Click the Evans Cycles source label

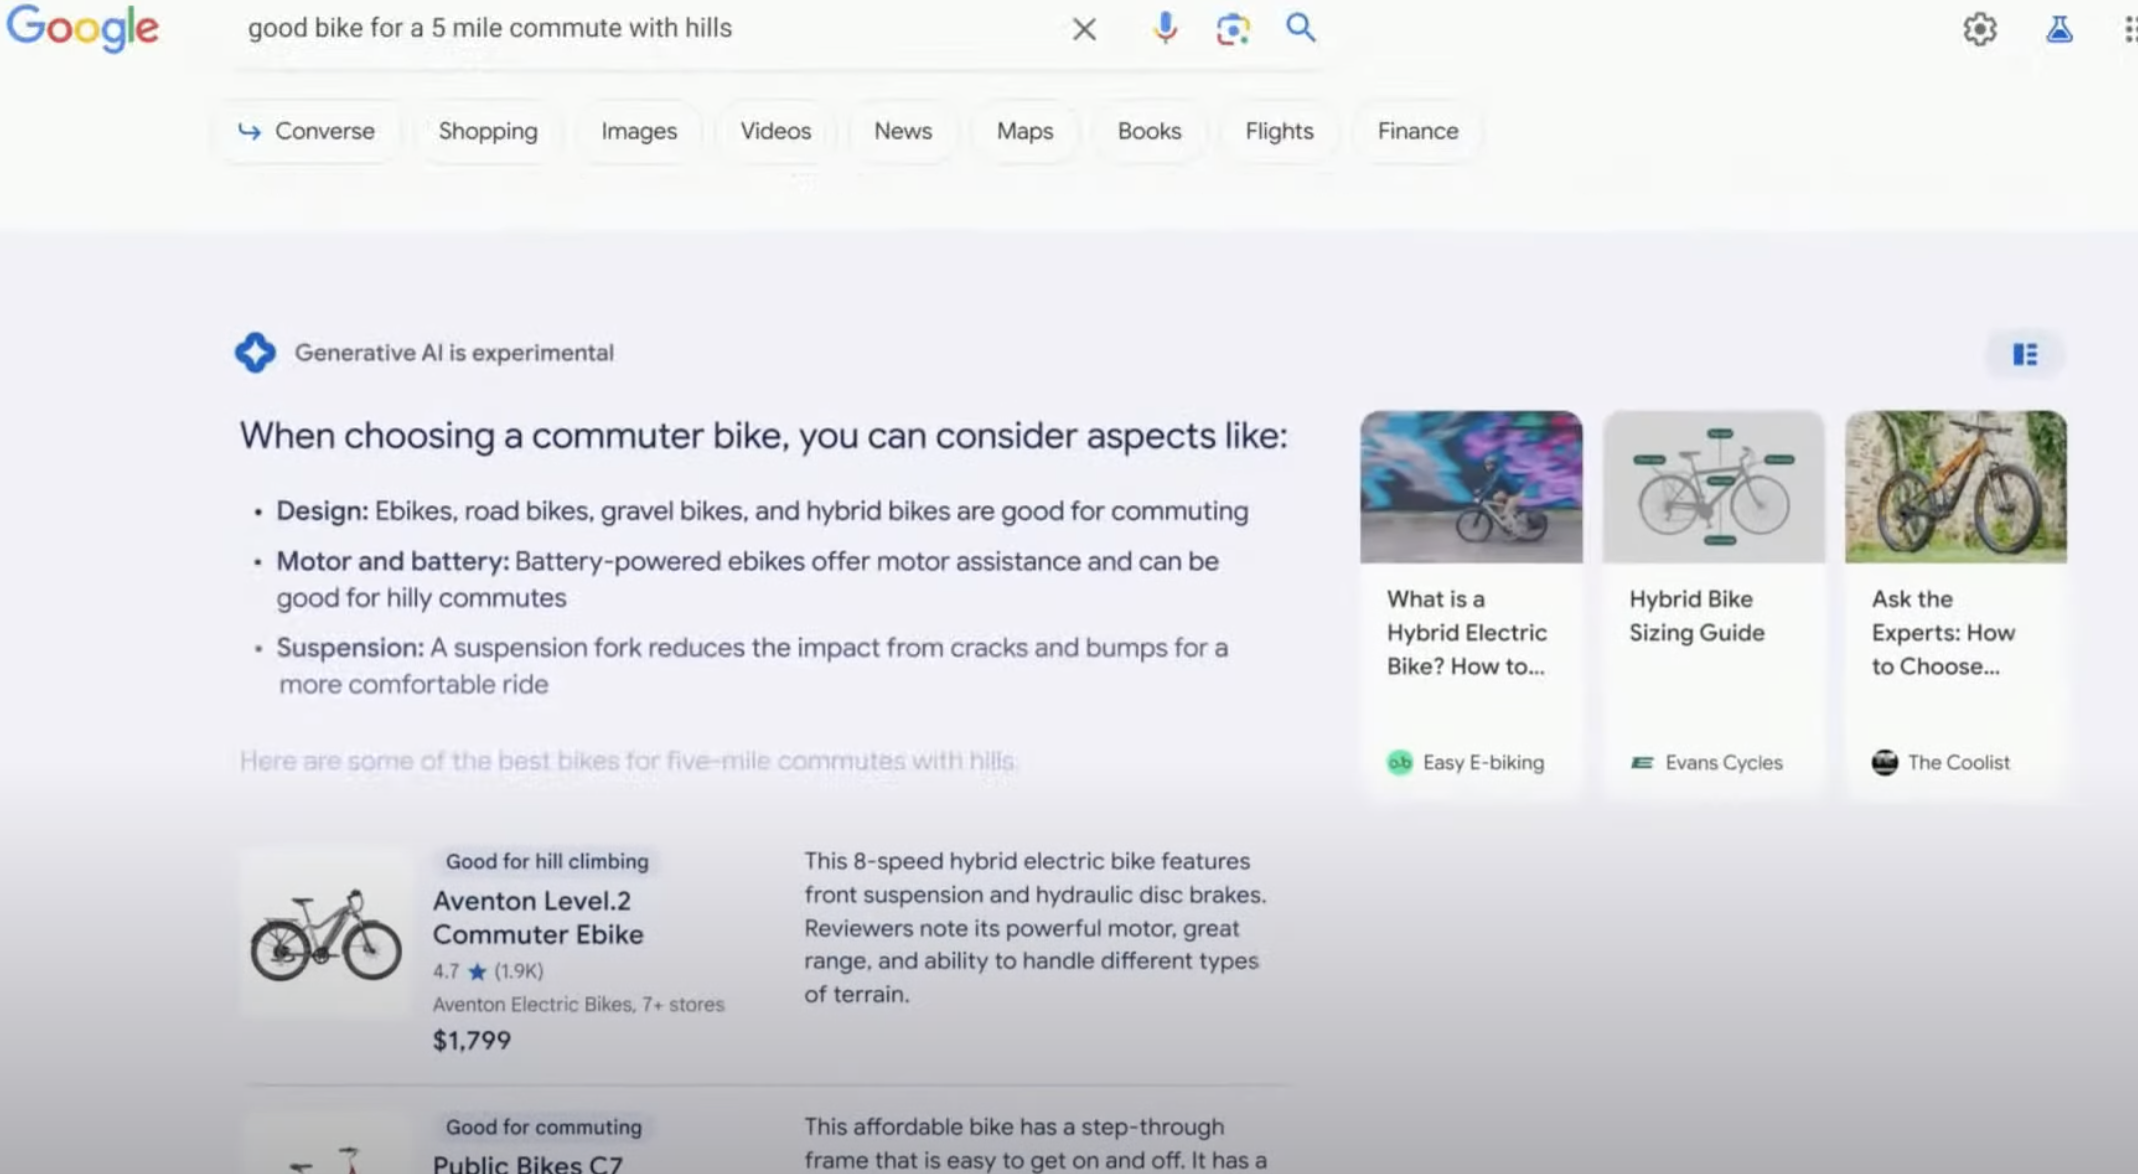click(1724, 763)
